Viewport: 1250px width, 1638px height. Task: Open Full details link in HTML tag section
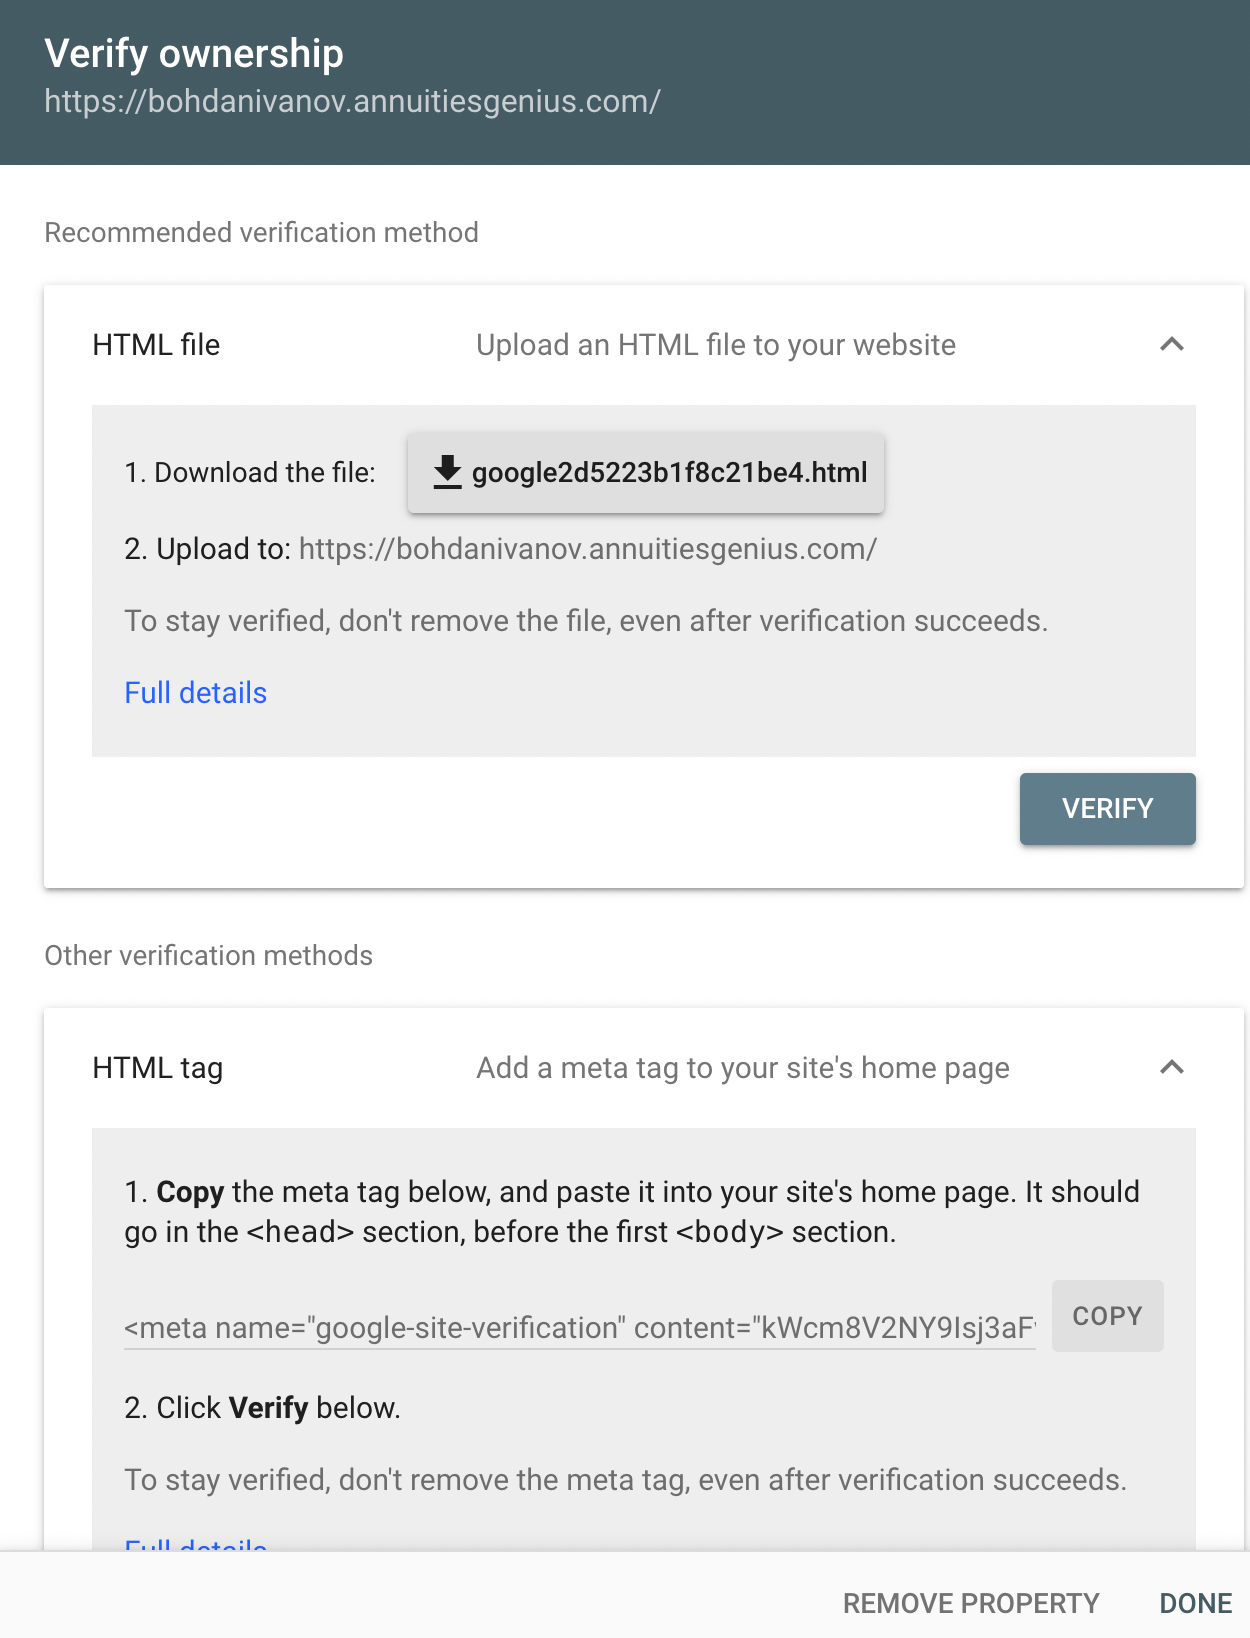pyautogui.click(x=195, y=1545)
